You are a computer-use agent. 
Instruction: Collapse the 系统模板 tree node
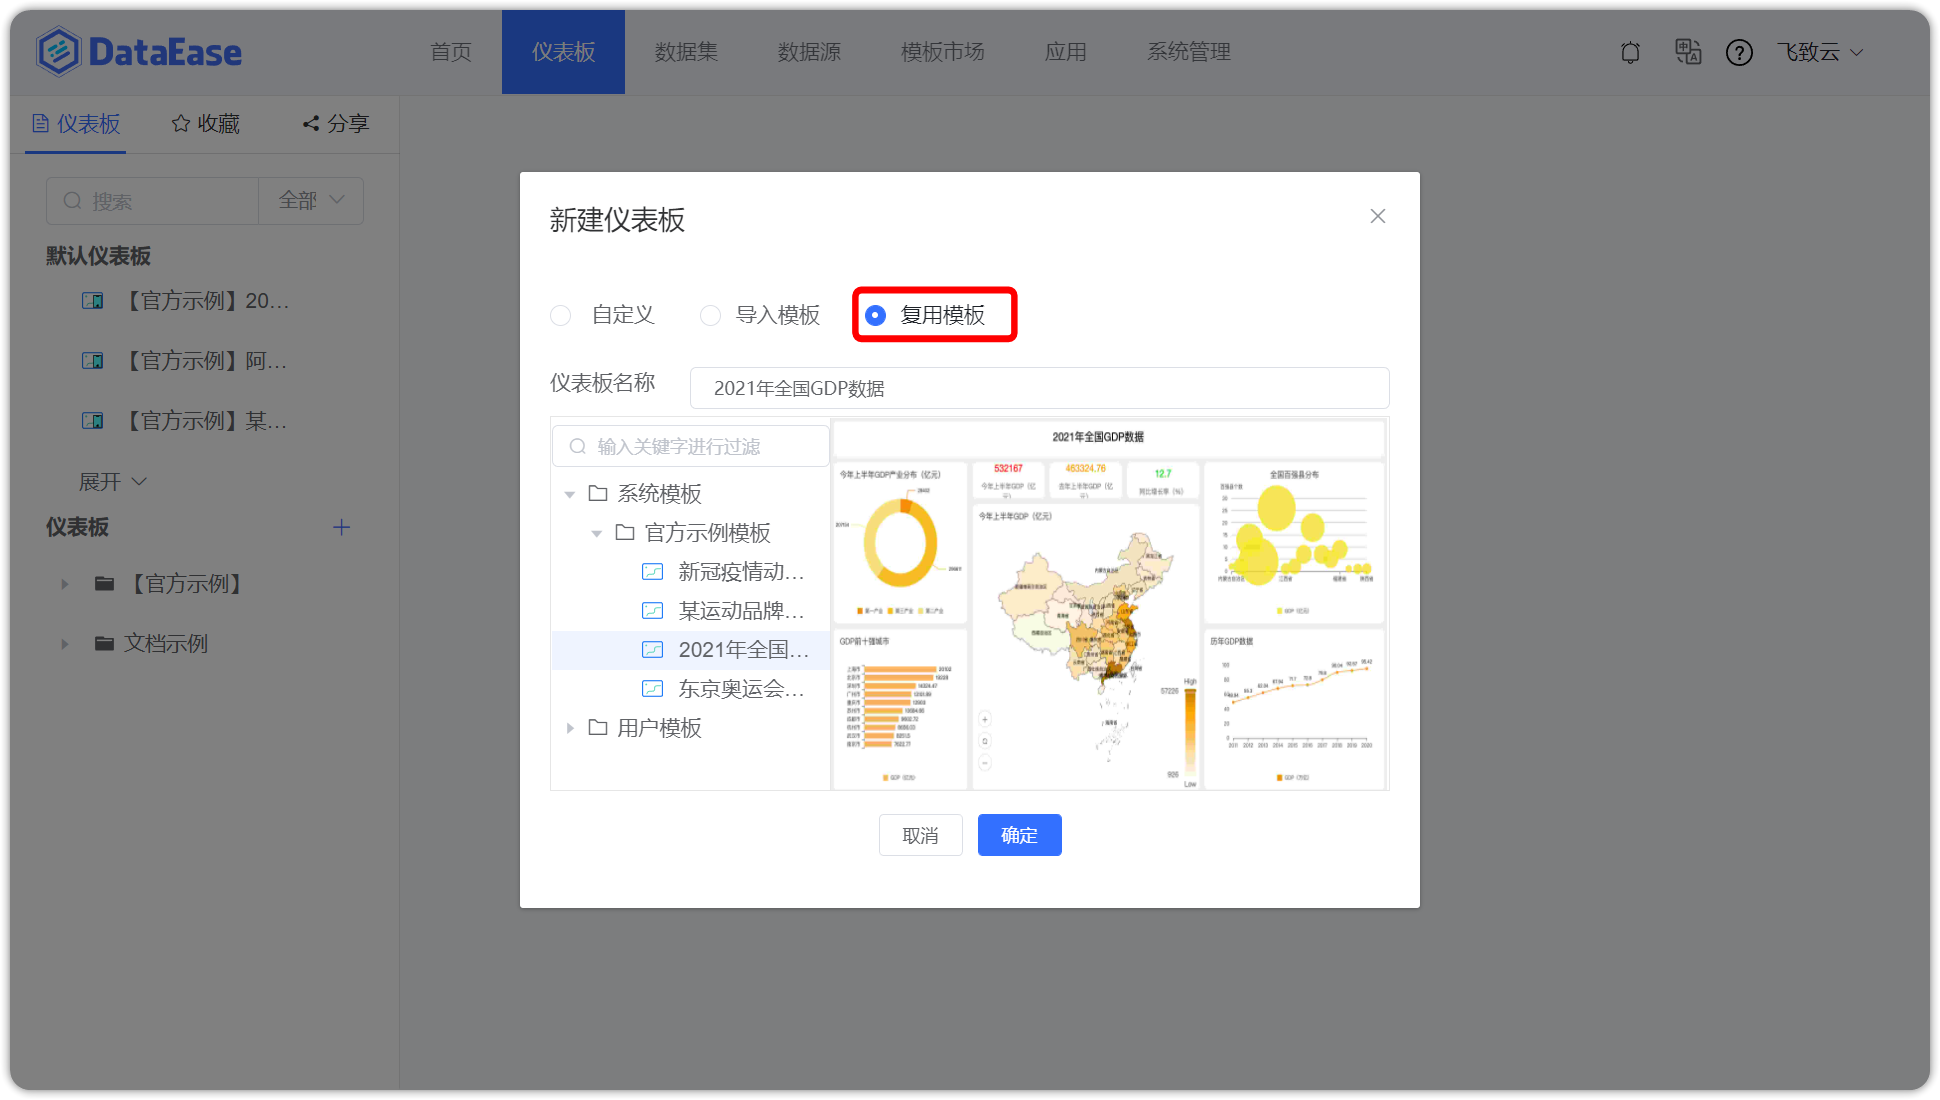tap(570, 494)
